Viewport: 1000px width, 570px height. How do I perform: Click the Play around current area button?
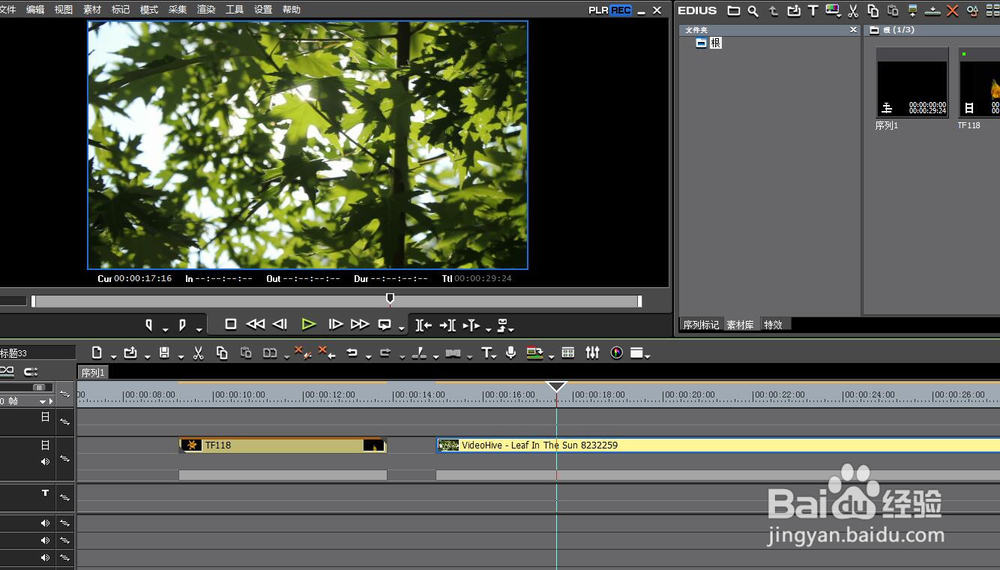(x=471, y=325)
